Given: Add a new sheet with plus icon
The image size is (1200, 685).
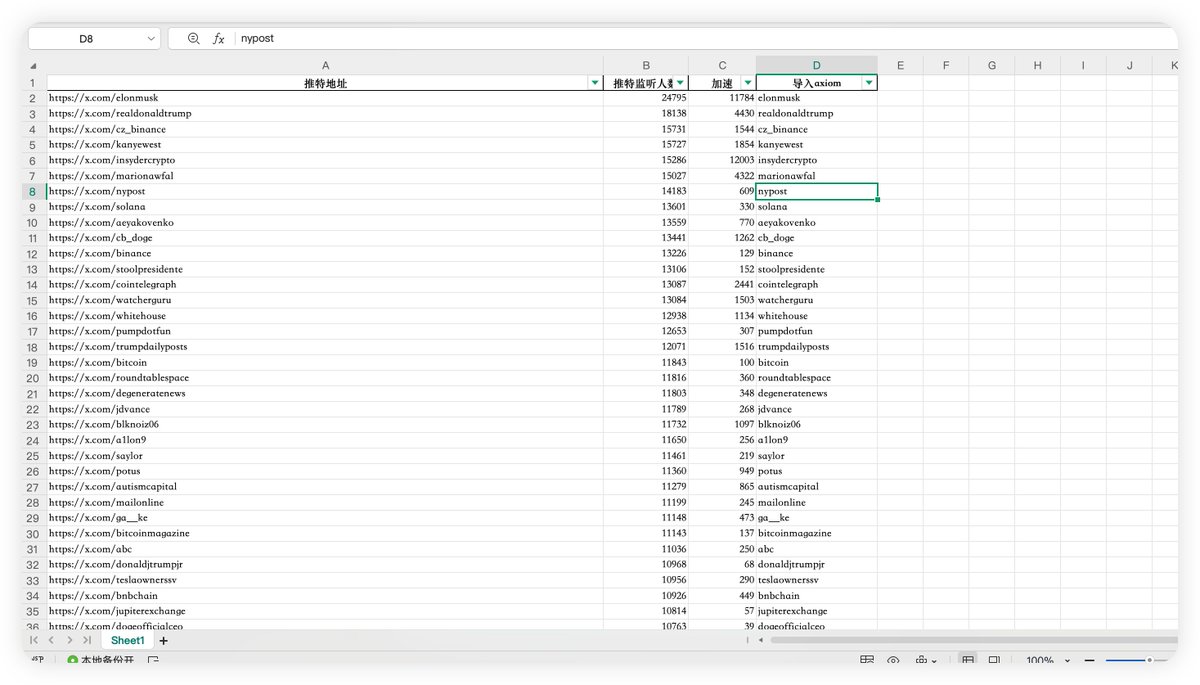Looking at the screenshot, I should 164,640.
